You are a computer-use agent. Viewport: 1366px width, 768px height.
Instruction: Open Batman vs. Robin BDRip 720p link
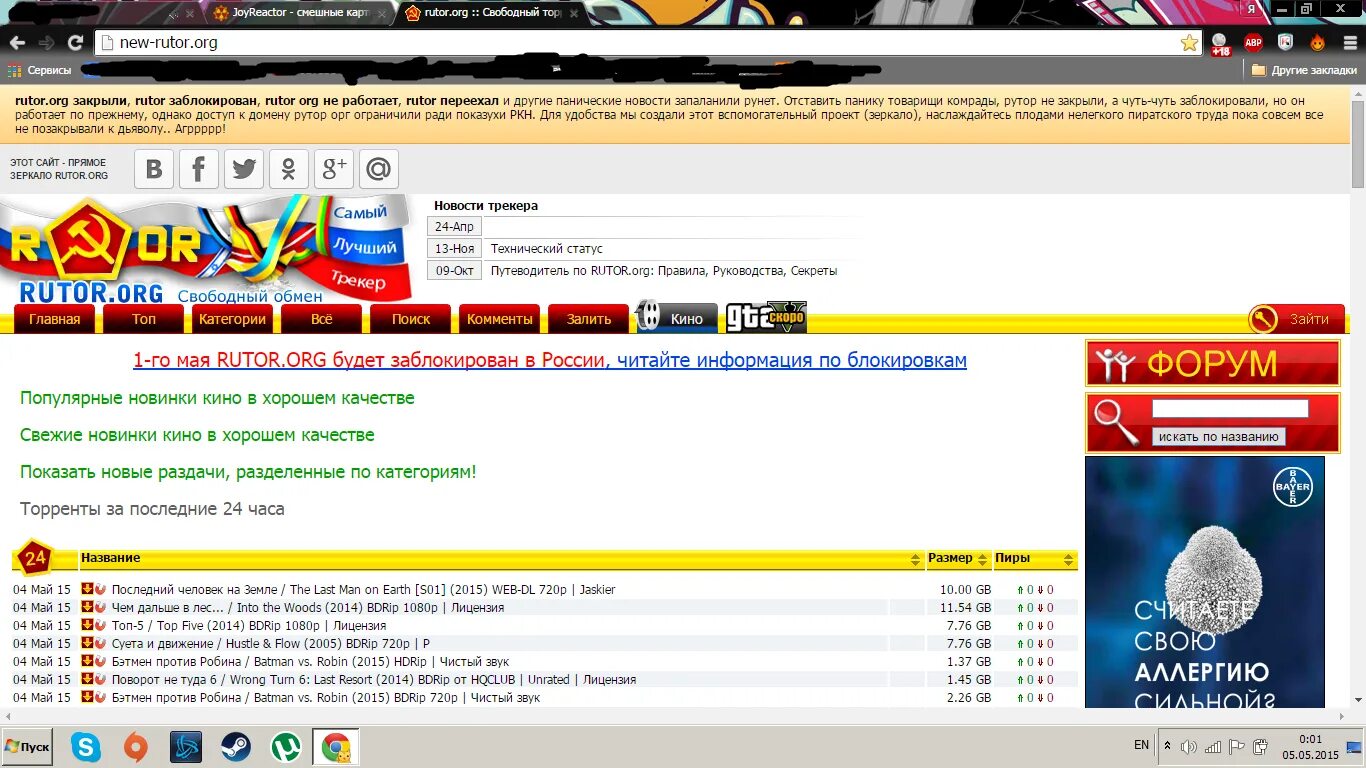click(x=326, y=697)
